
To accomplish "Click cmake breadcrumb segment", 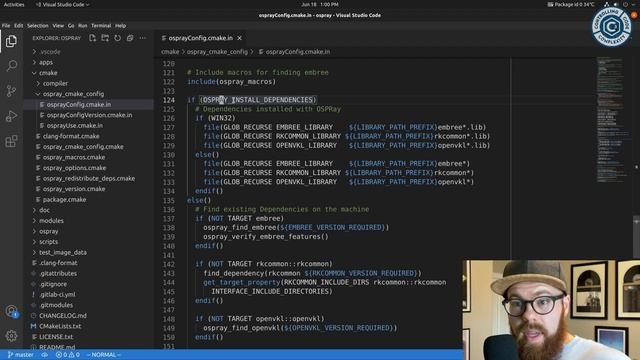I will pos(170,52).
